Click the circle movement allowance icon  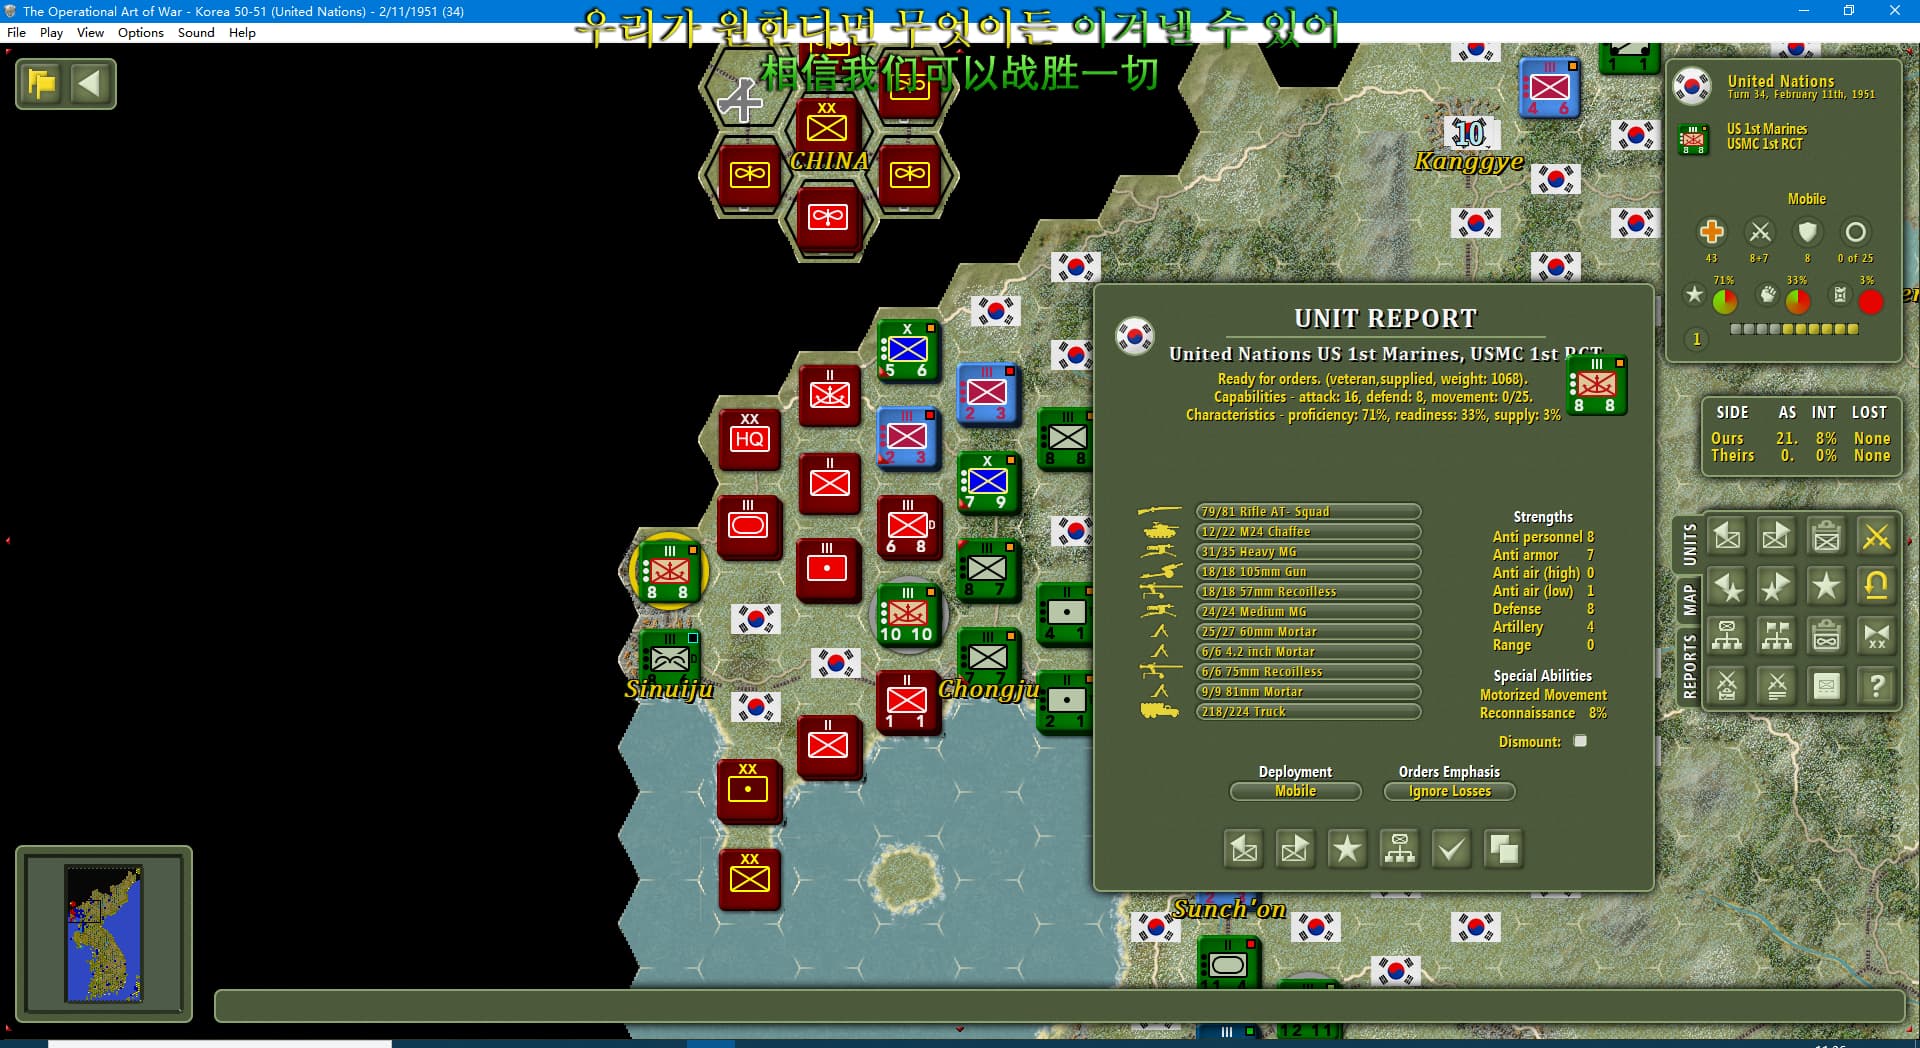pyautogui.click(x=1855, y=232)
